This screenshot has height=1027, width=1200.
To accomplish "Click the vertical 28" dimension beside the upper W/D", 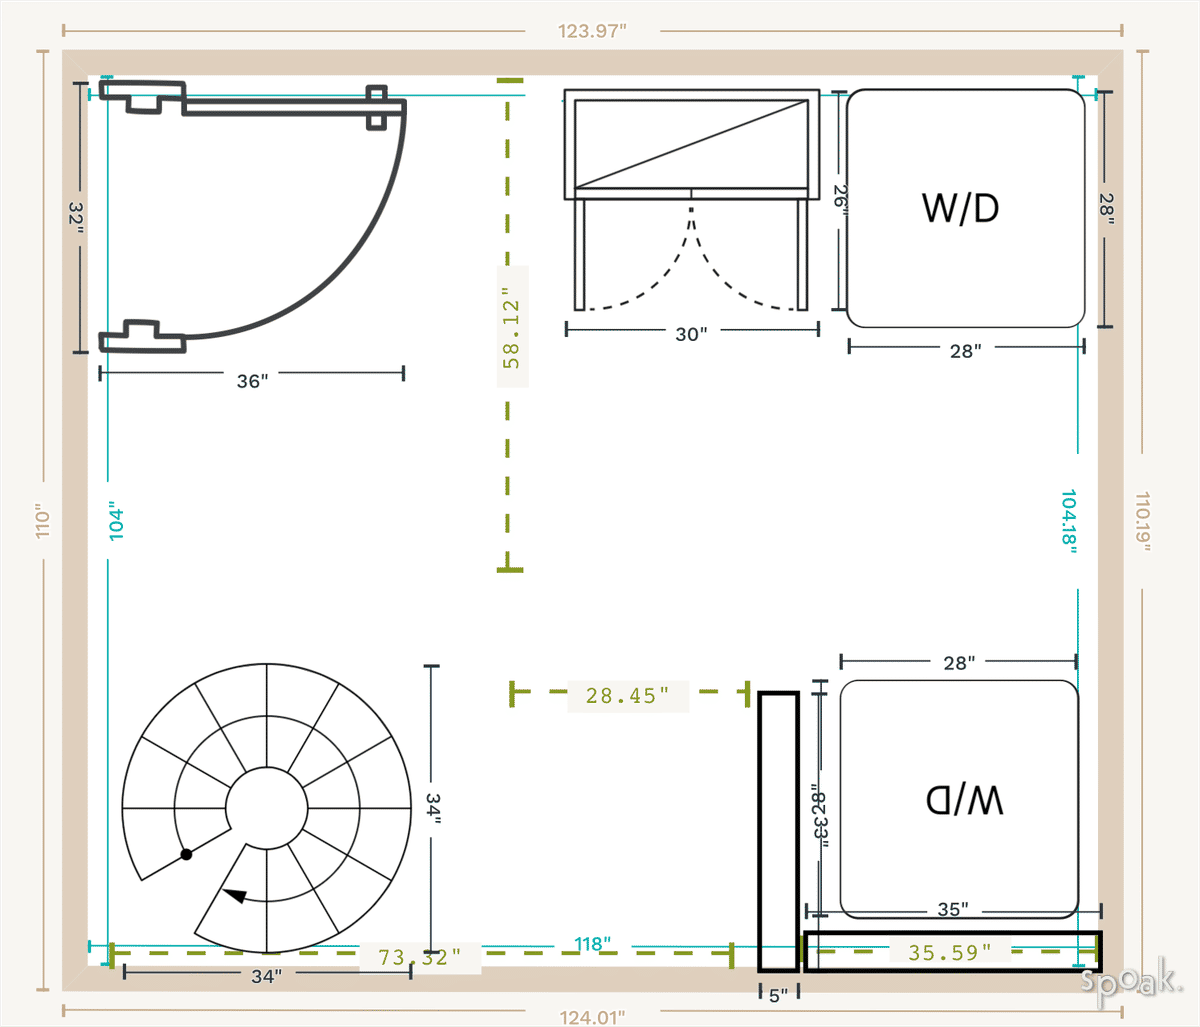I will click(1106, 208).
